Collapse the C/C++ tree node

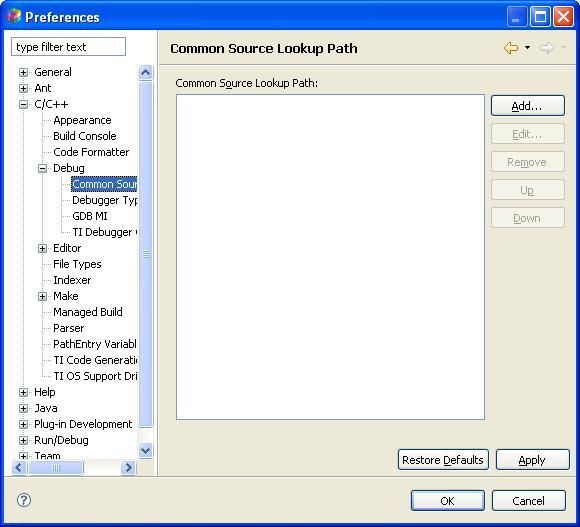tap(23, 105)
